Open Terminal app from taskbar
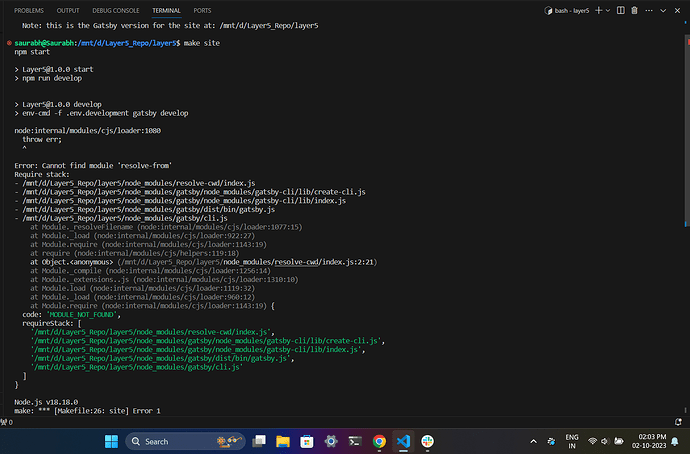This screenshot has width=690, height=454. 355,441
